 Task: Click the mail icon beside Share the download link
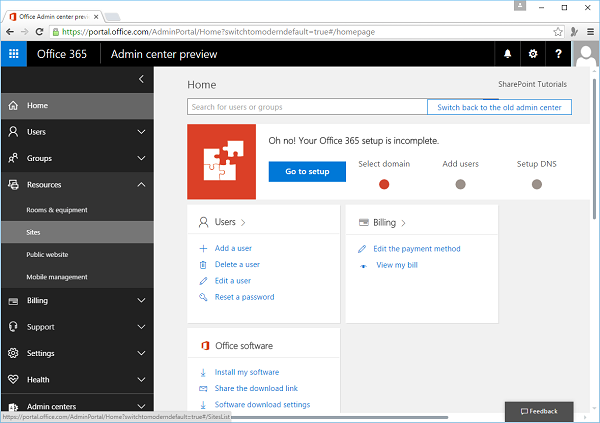[x=203, y=389]
